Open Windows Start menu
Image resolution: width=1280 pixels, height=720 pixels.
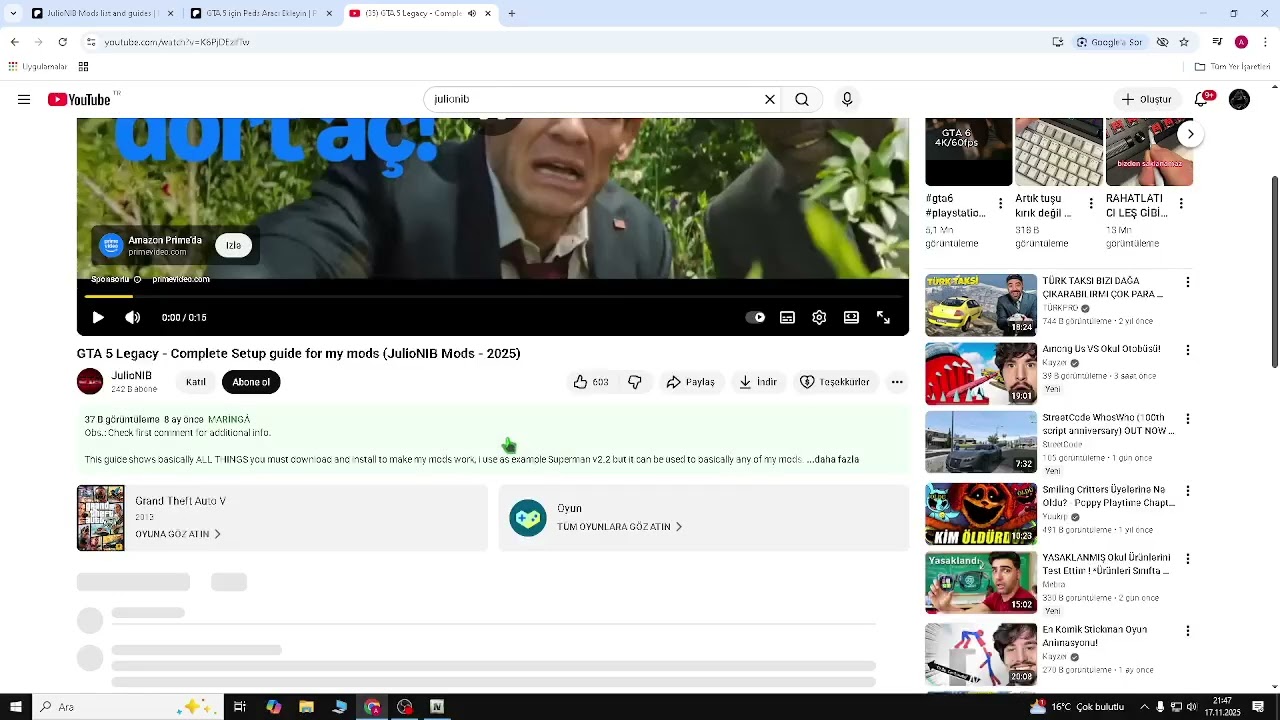pos(15,707)
